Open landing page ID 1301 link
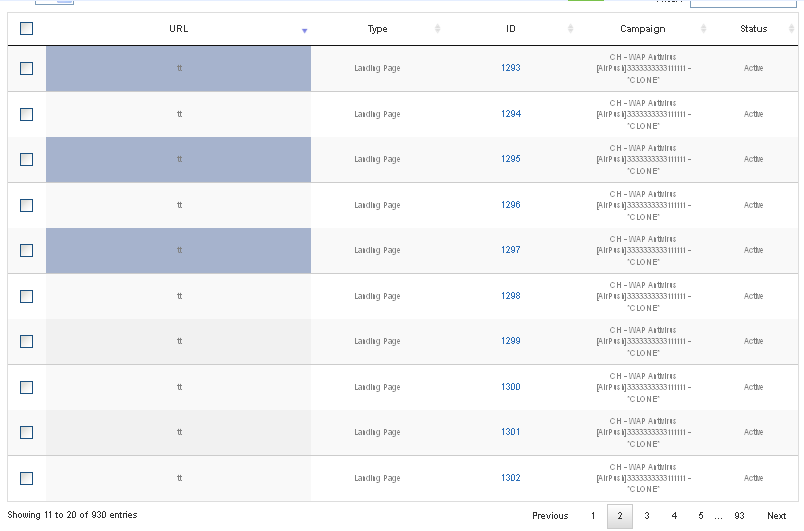Screen dimensions: 804x531 tap(511, 432)
